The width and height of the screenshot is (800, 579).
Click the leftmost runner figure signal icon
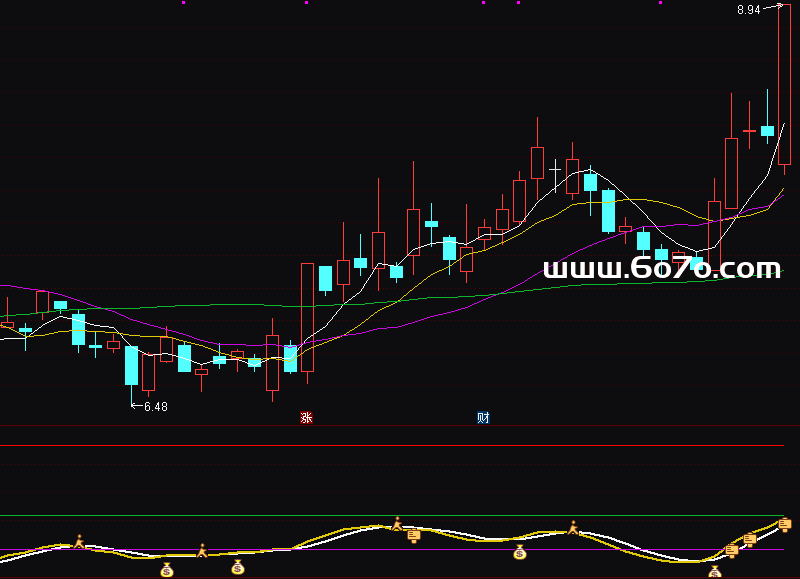point(78,541)
